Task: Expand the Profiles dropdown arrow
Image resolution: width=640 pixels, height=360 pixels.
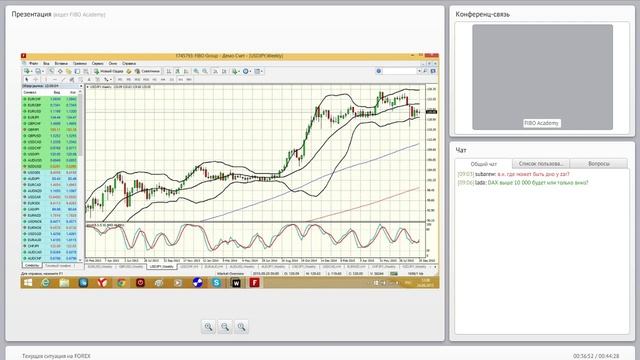Action: click(43, 71)
